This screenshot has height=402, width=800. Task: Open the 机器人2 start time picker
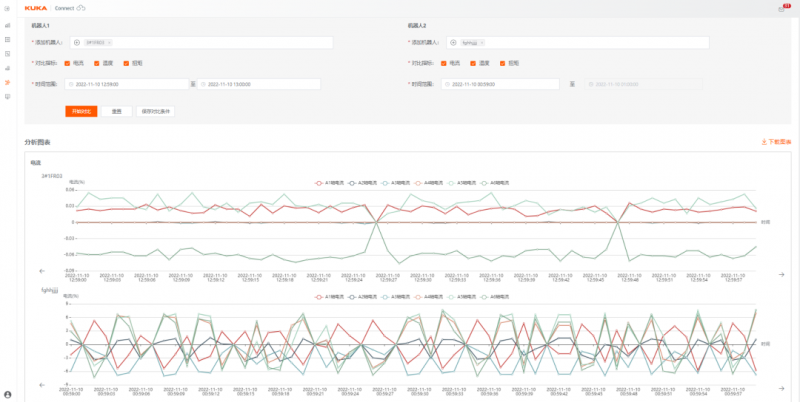[500, 84]
